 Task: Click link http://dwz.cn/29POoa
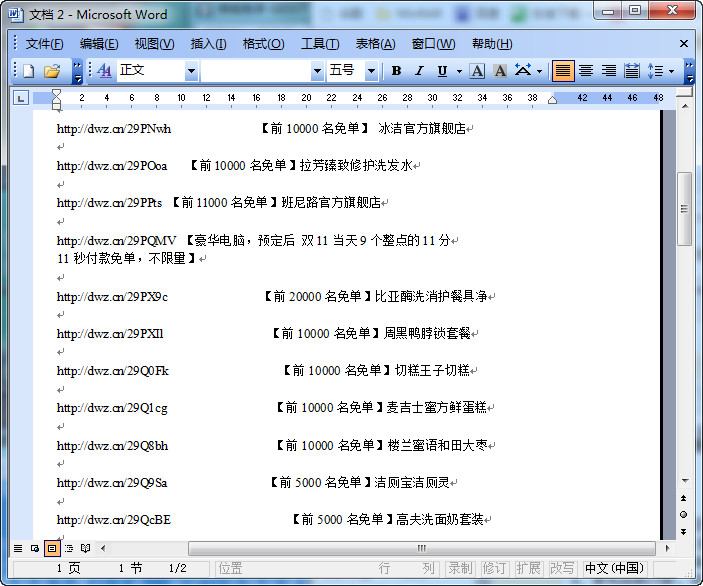112,166
